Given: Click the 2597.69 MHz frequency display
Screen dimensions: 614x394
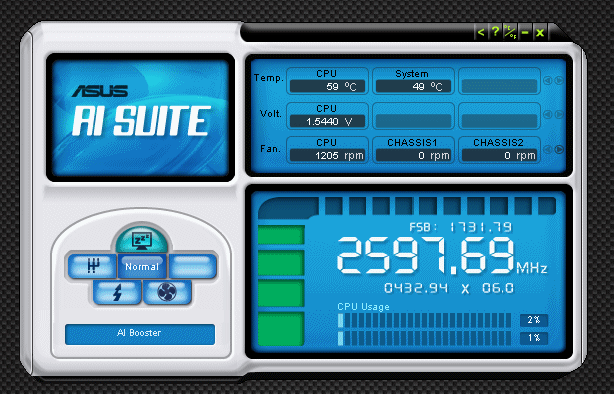Looking at the screenshot, I should 442,255.
